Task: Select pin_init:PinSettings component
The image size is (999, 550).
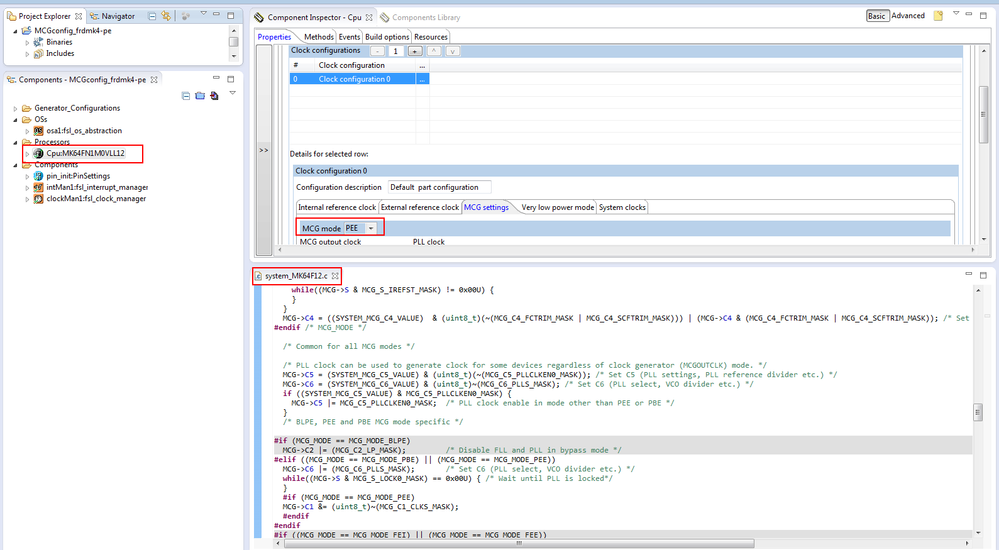Action: point(78,176)
